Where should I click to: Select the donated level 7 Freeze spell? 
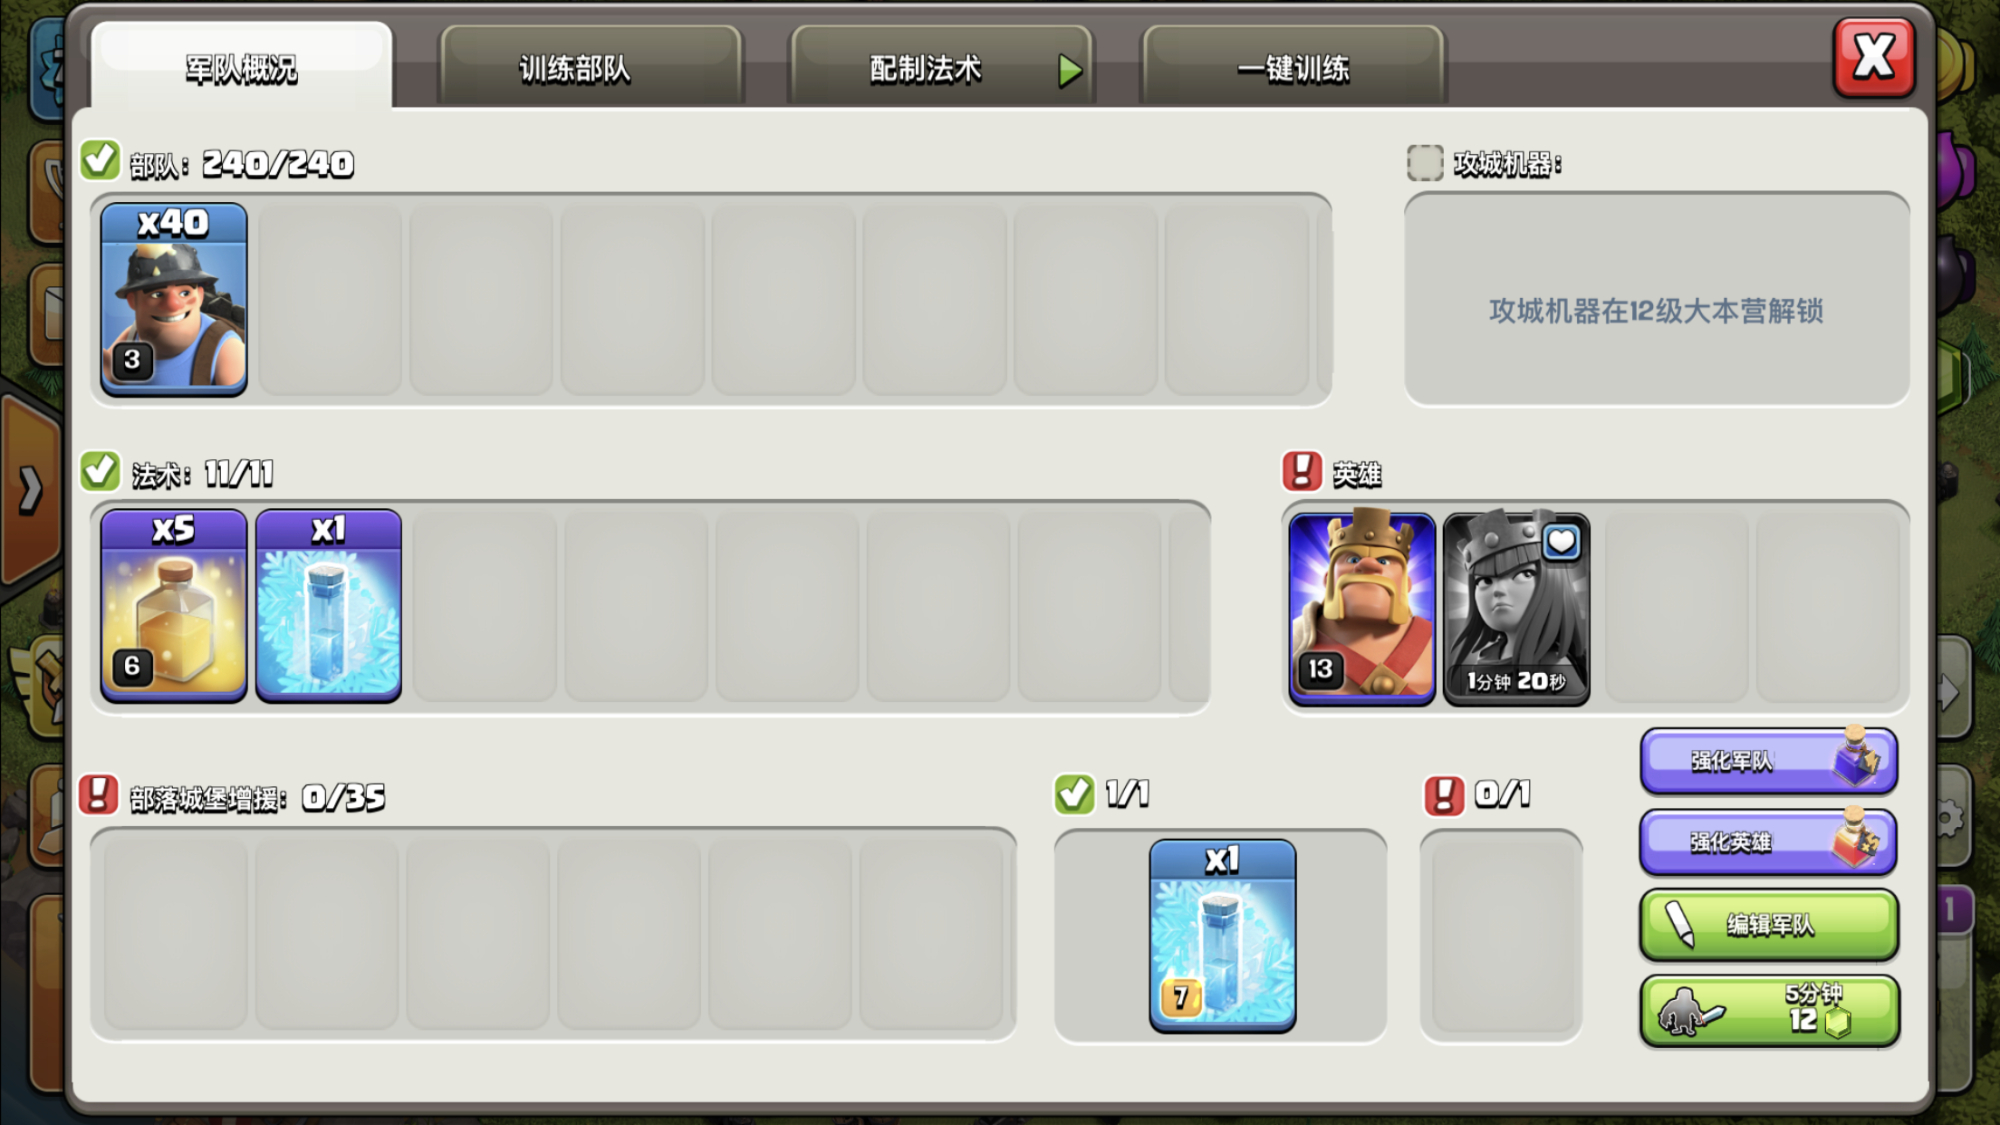pyautogui.click(x=1222, y=935)
